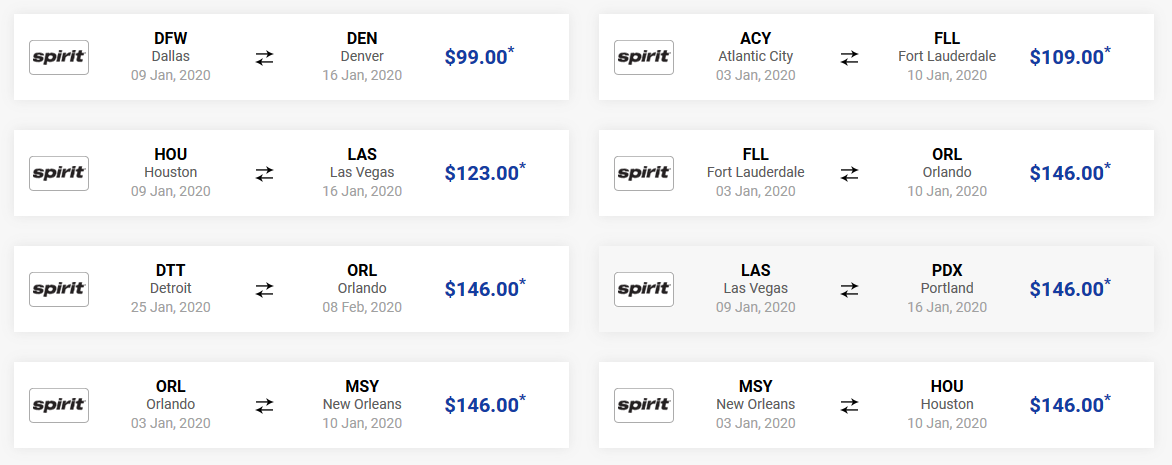Select the 08 Feb, 2020 return date
Image resolution: width=1172 pixels, height=465 pixels.
point(362,307)
